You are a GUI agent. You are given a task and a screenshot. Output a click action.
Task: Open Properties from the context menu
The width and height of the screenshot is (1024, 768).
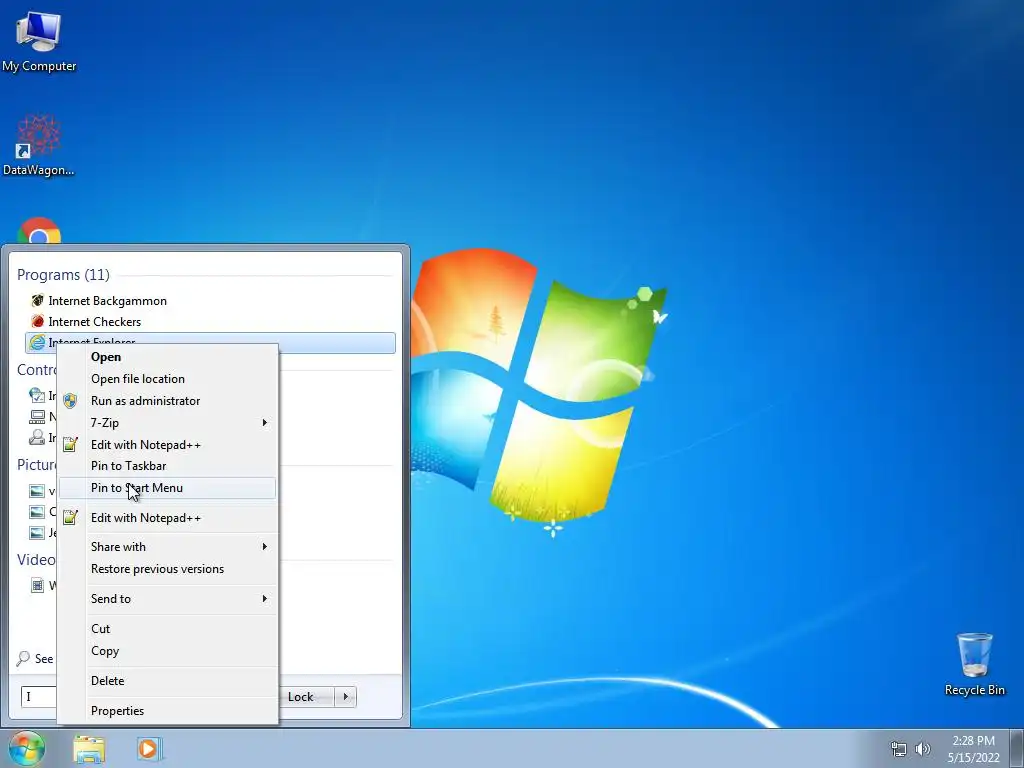coord(167,711)
